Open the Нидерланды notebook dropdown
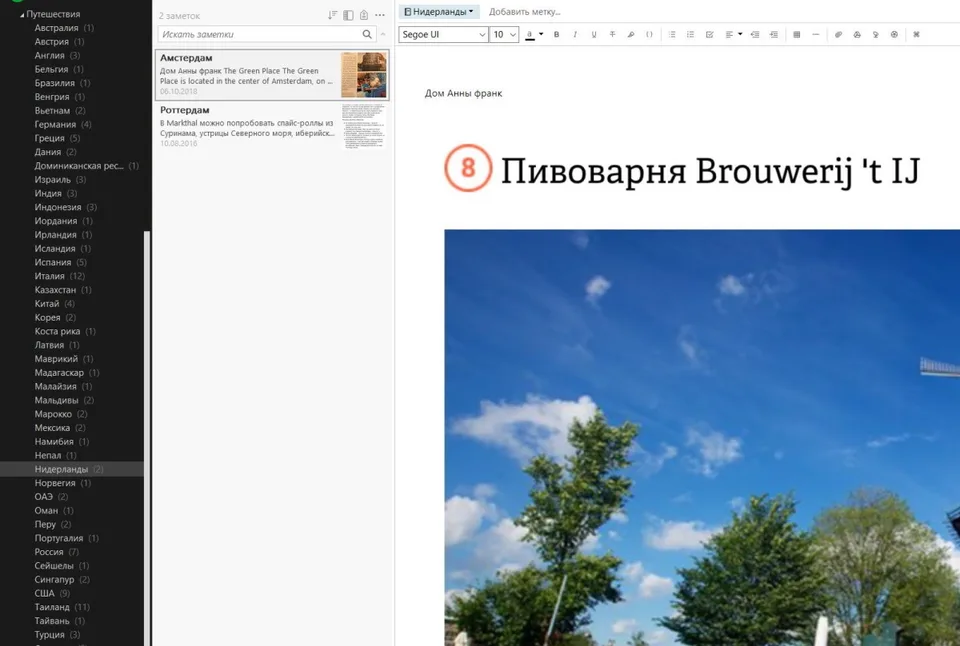960x646 pixels. [439, 12]
